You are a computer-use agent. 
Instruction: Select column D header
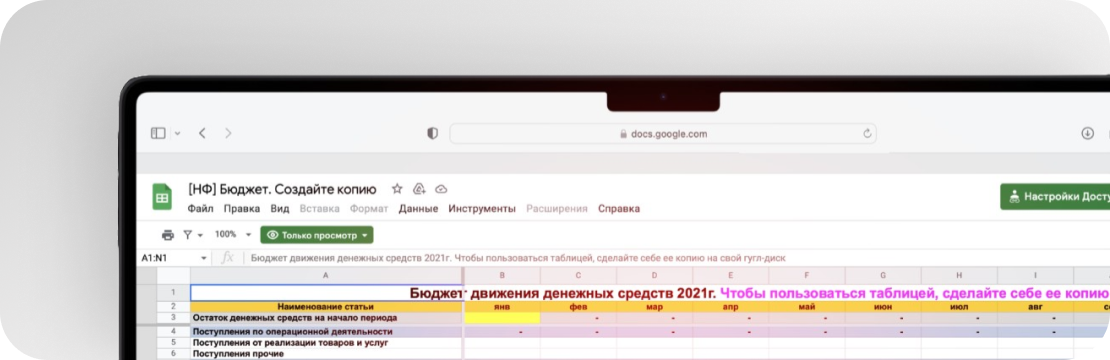654,275
